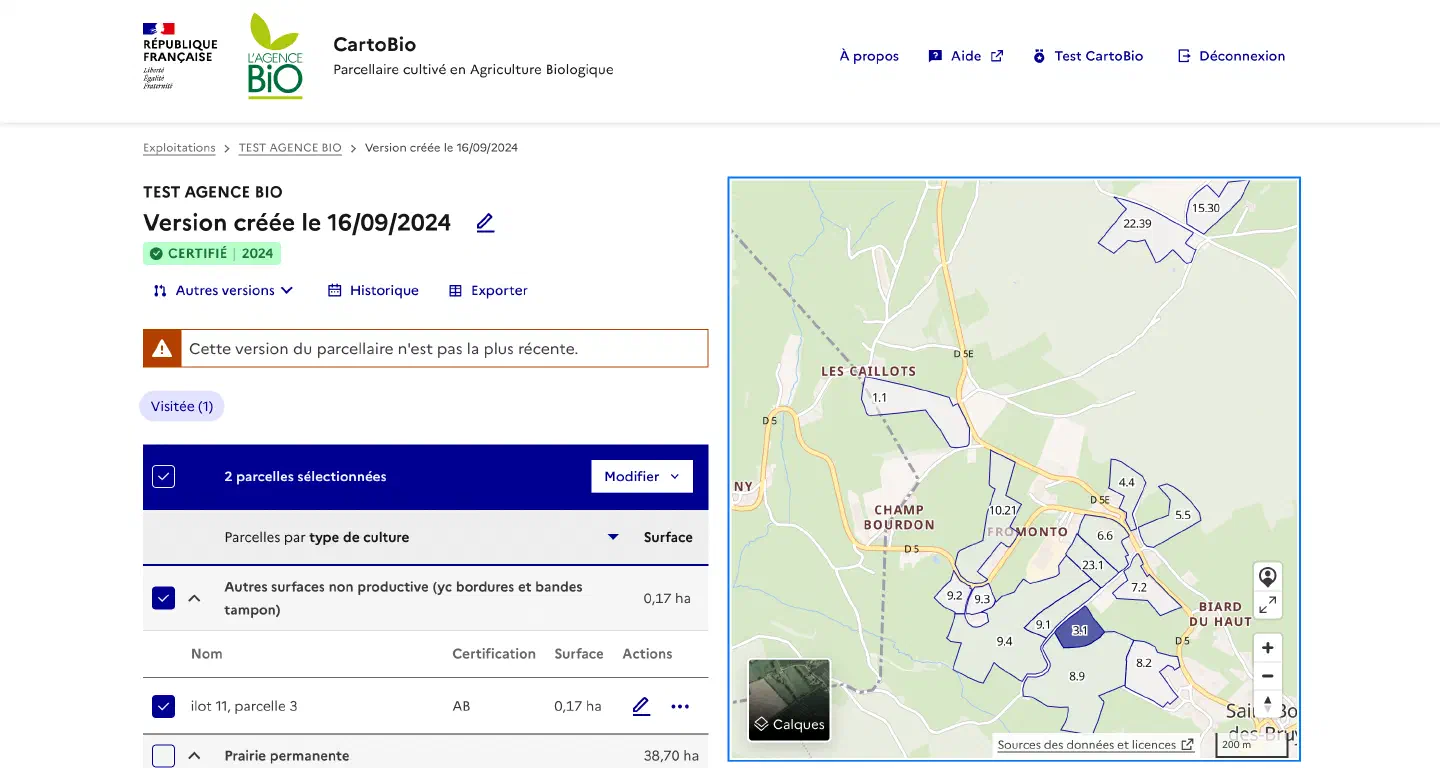Edit ilot 11, parcelle 3 with pencil icon
This screenshot has height=768, width=1440.
coord(641,706)
